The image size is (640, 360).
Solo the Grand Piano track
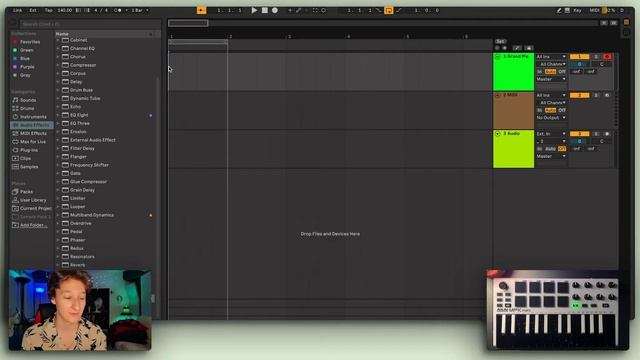(x=596, y=57)
